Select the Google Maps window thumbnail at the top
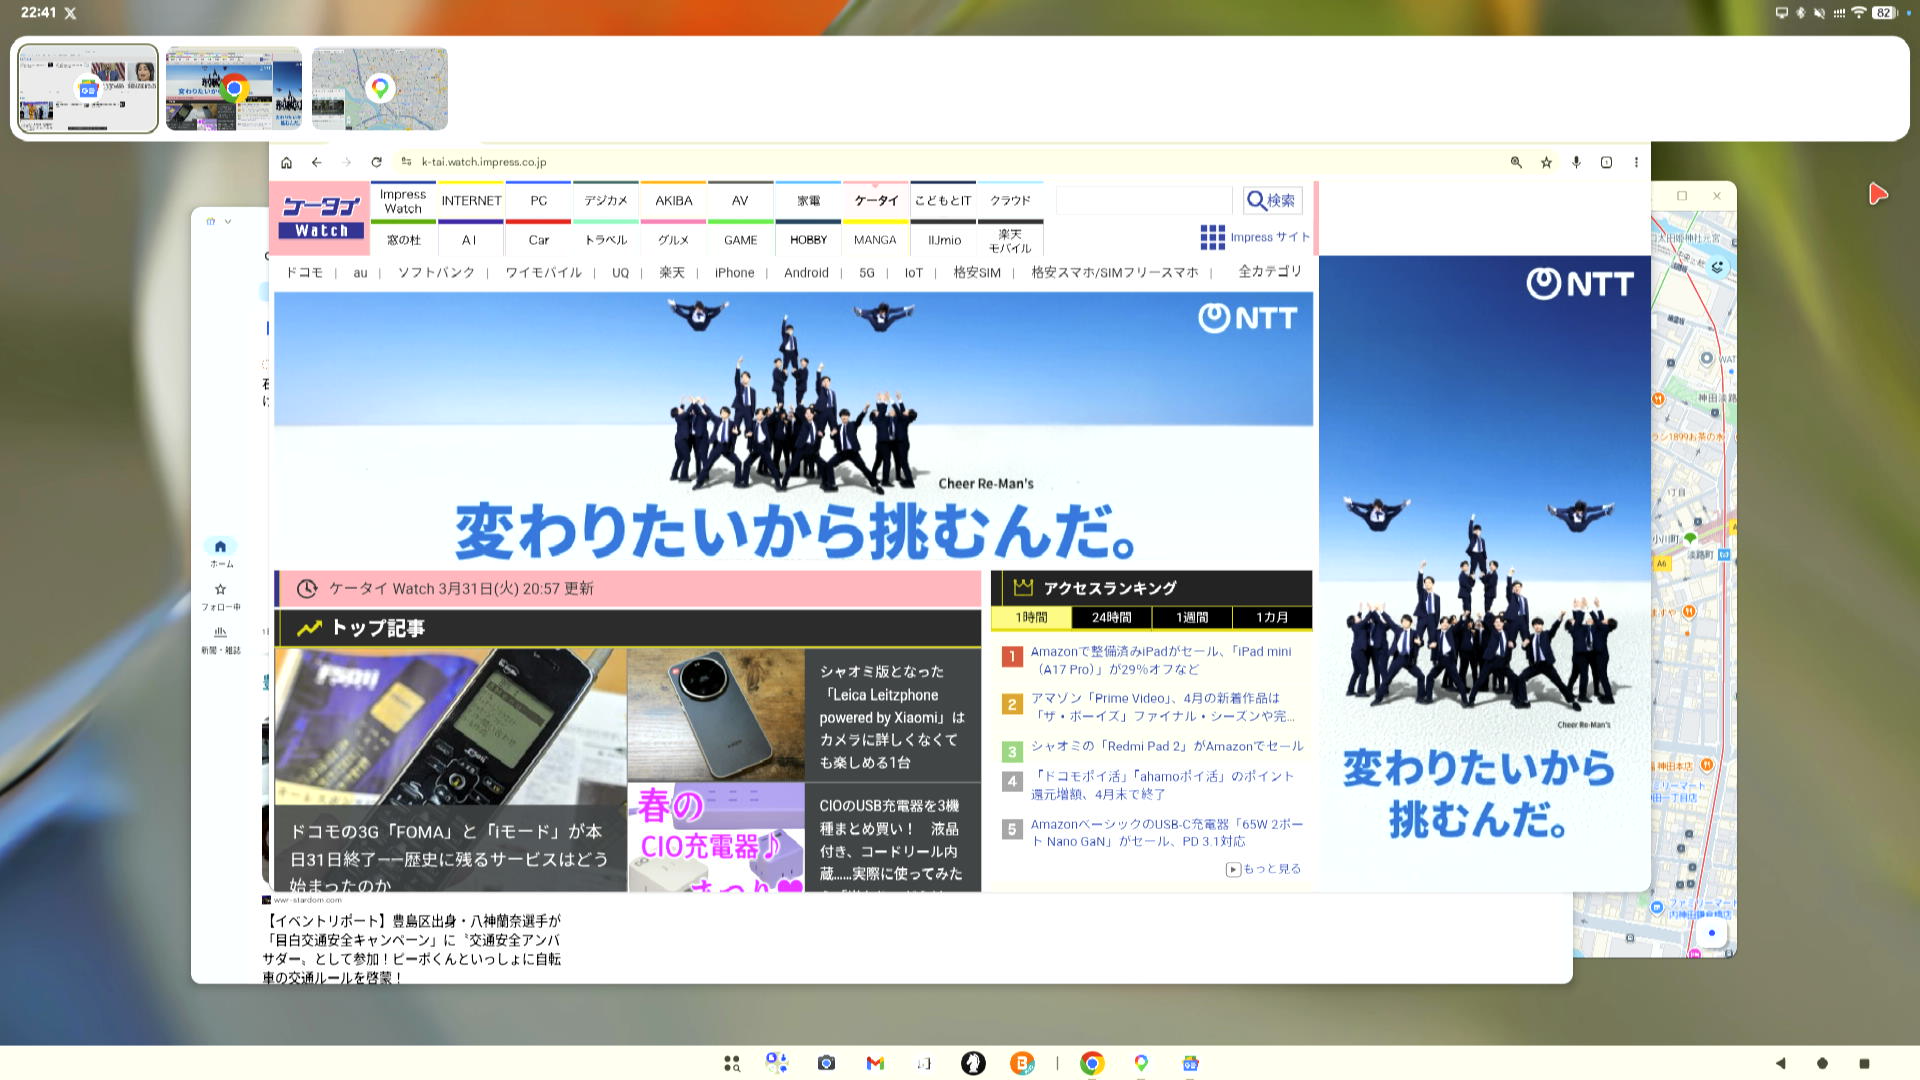Image resolution: width=1920 pixels, height=1080 pixels. tap(379, 88)
